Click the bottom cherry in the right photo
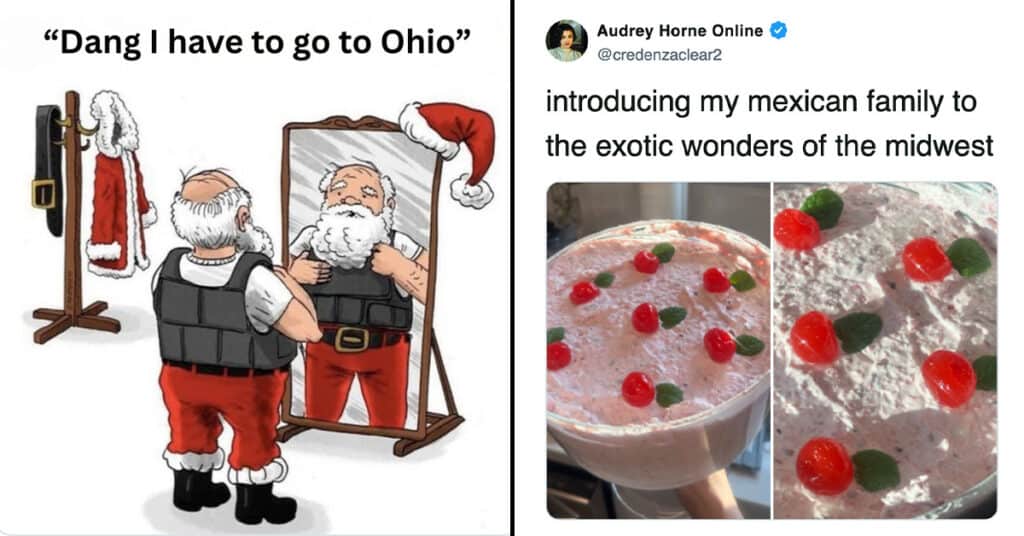Image resolution: width=1024 pixels, height=536 pixels. point(824,466)
